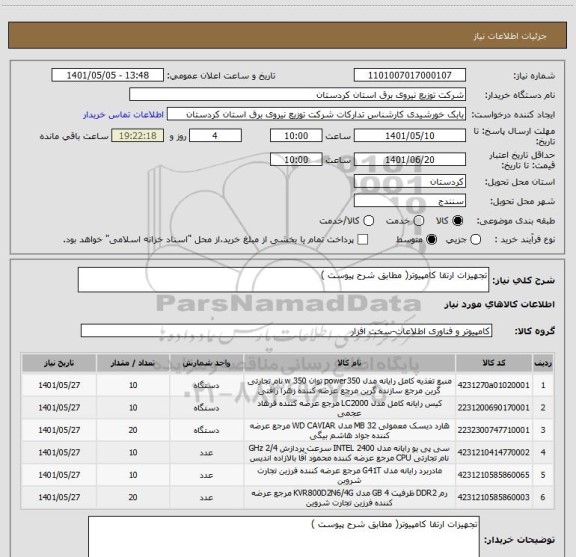The height and width of the screenshot is (557, 576).
Task: Click the LC2000 computer case item name
Action: coord(349,408)
